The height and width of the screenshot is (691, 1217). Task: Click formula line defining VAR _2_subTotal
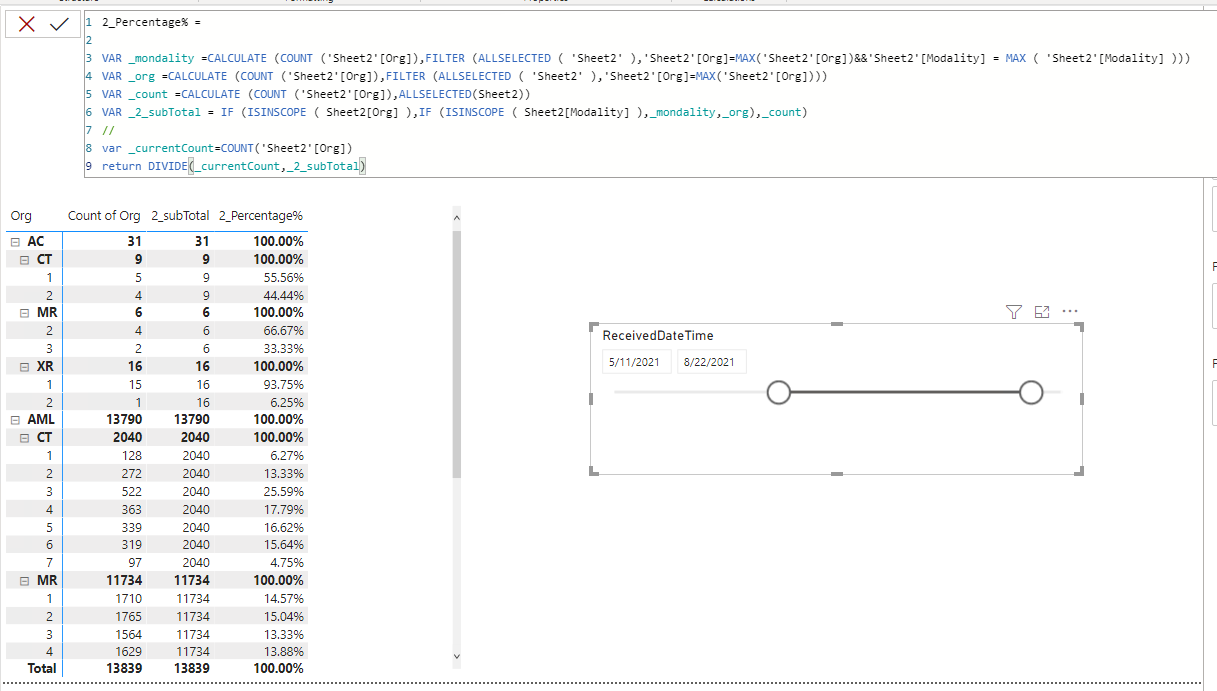[454, 112]
